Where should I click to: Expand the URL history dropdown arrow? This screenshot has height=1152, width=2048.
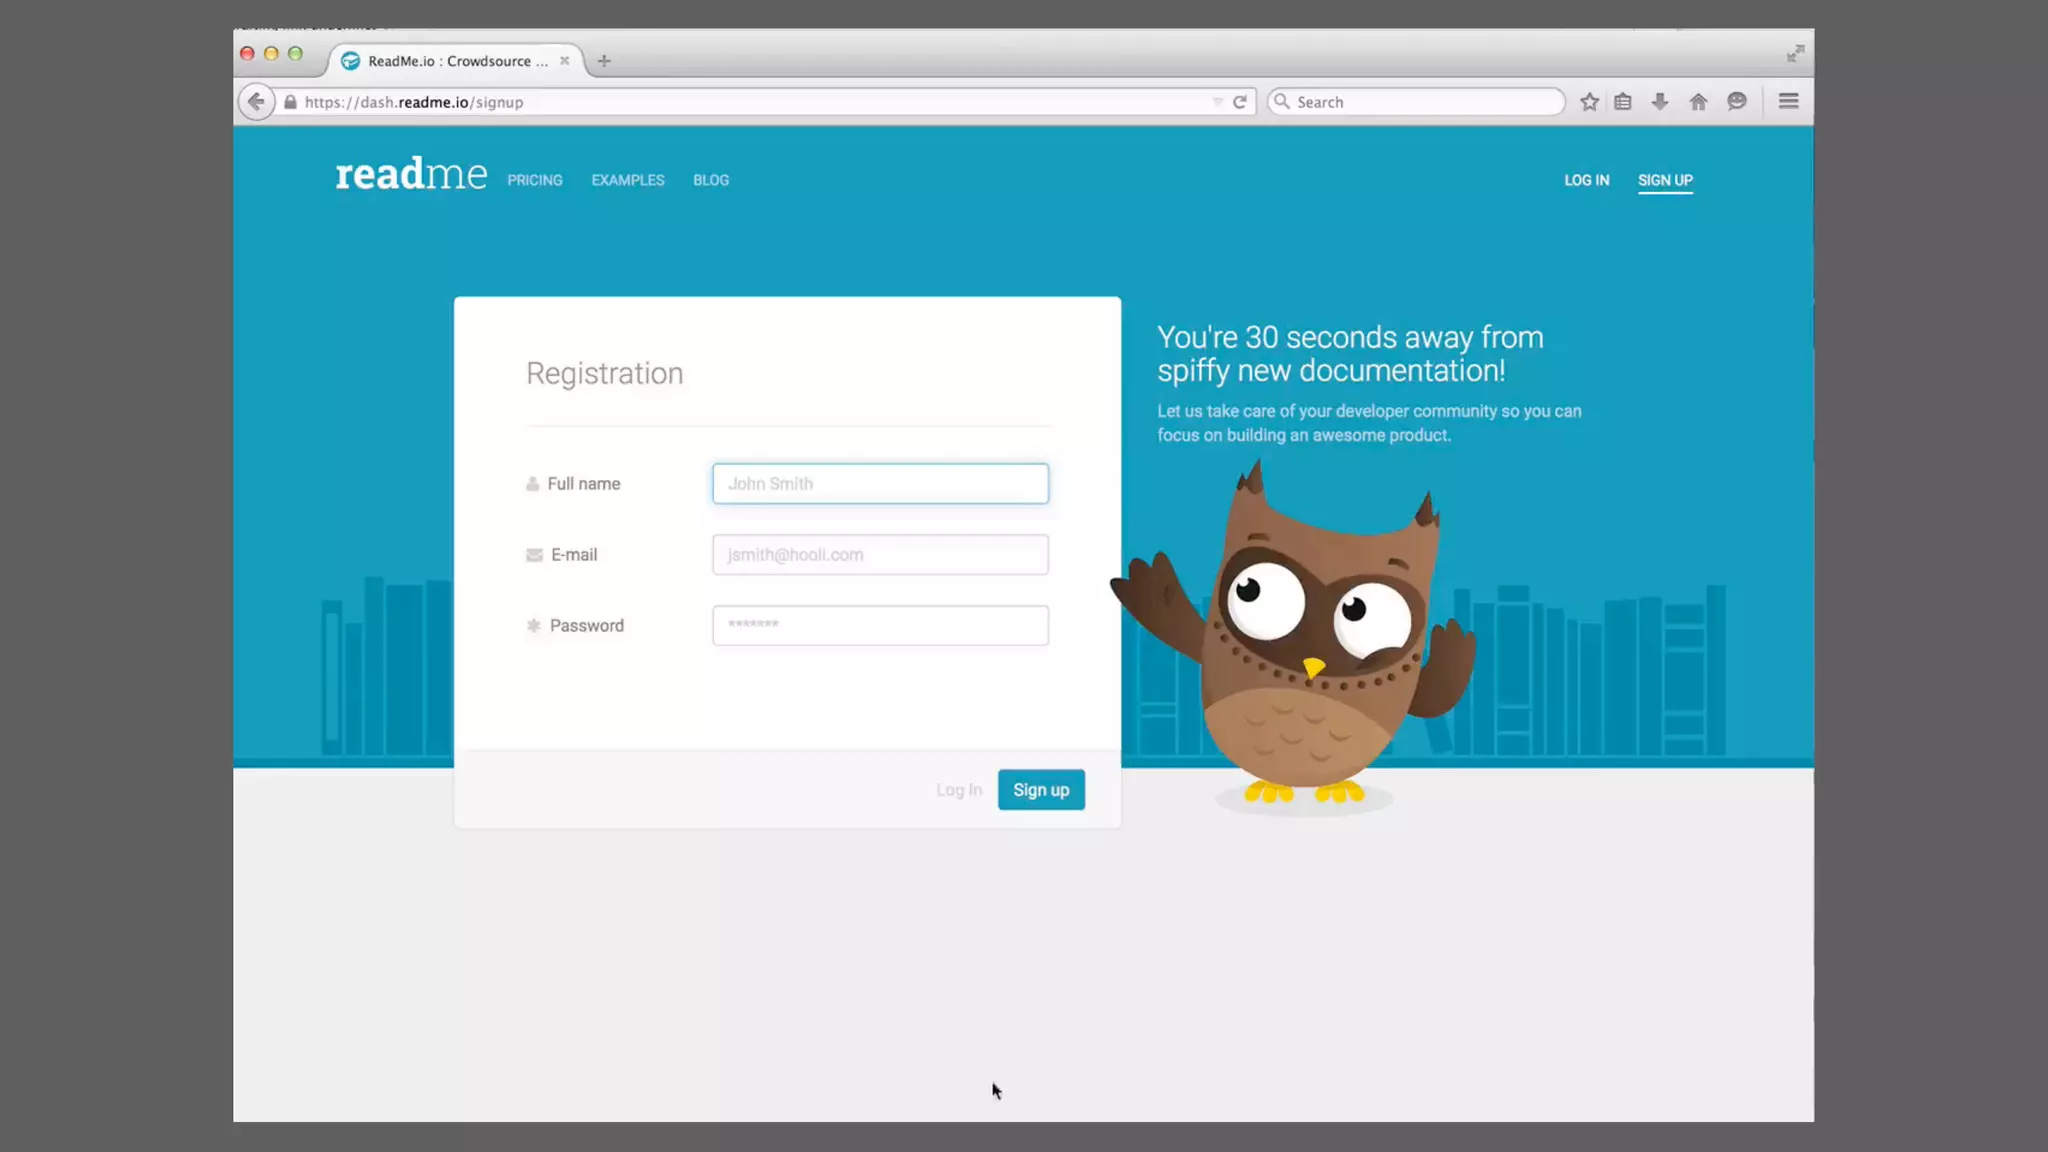[x=1217, y=102]
